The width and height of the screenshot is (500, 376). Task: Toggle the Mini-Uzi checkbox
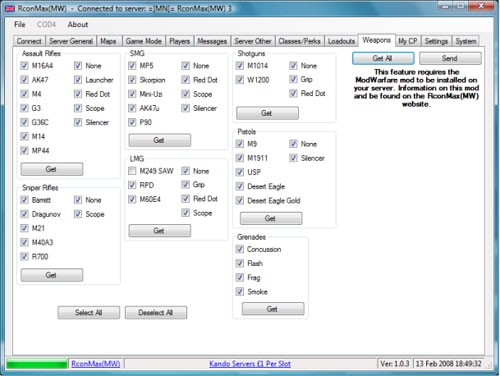coord(132,94)
